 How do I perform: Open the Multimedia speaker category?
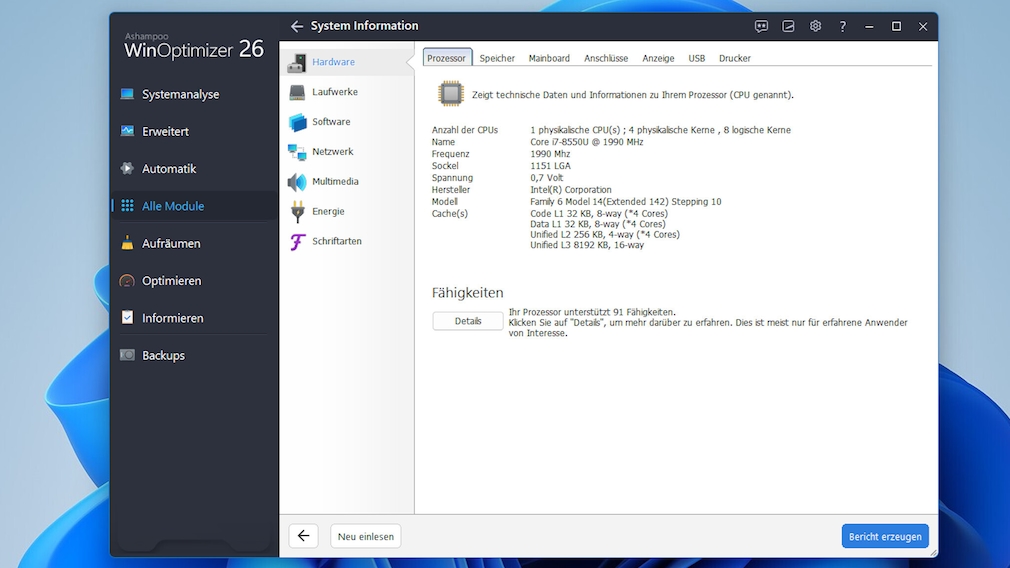pos(335,182)
